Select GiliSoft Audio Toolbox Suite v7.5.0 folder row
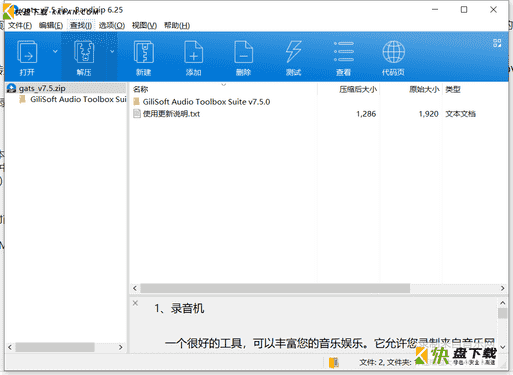This screenshot has height=375, width=513. pyautogui.click(x=206, y=102)
